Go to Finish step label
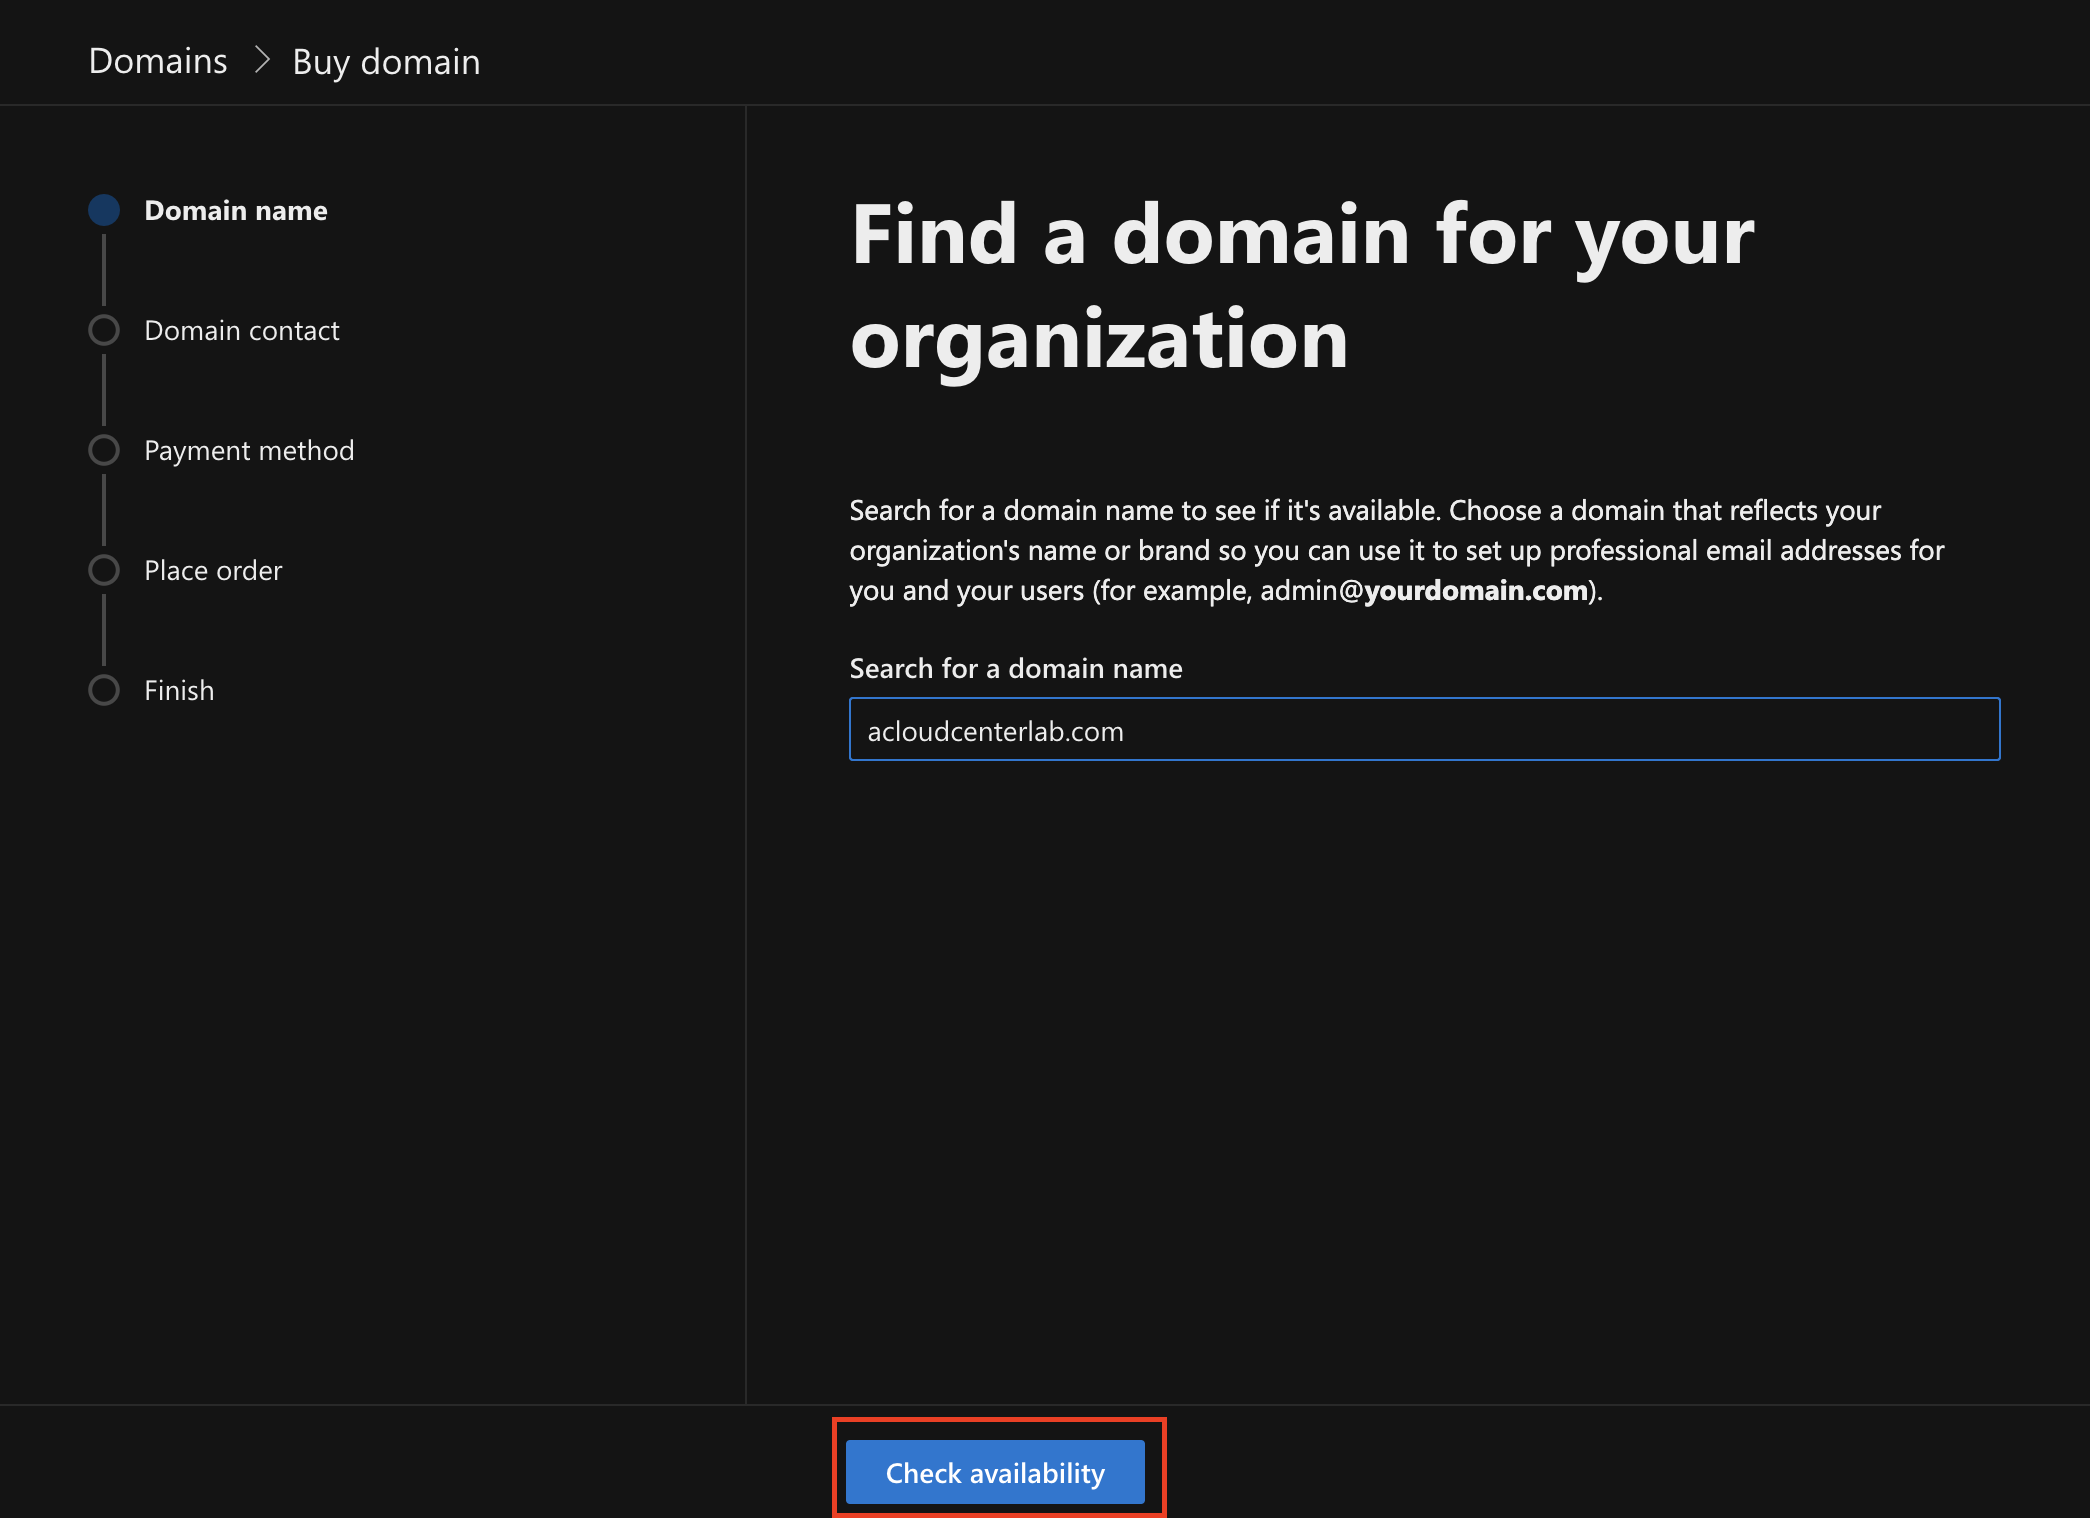 point(179,690)
